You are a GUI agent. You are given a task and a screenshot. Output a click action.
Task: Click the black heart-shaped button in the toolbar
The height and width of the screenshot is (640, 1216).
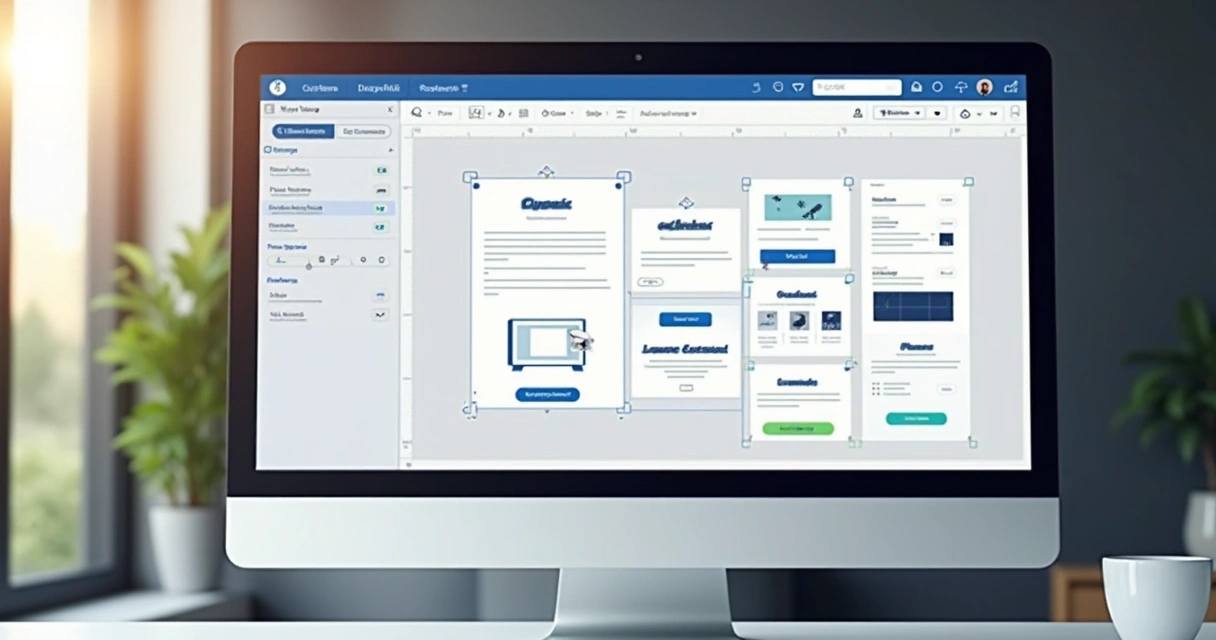click(x=937, y=113)
